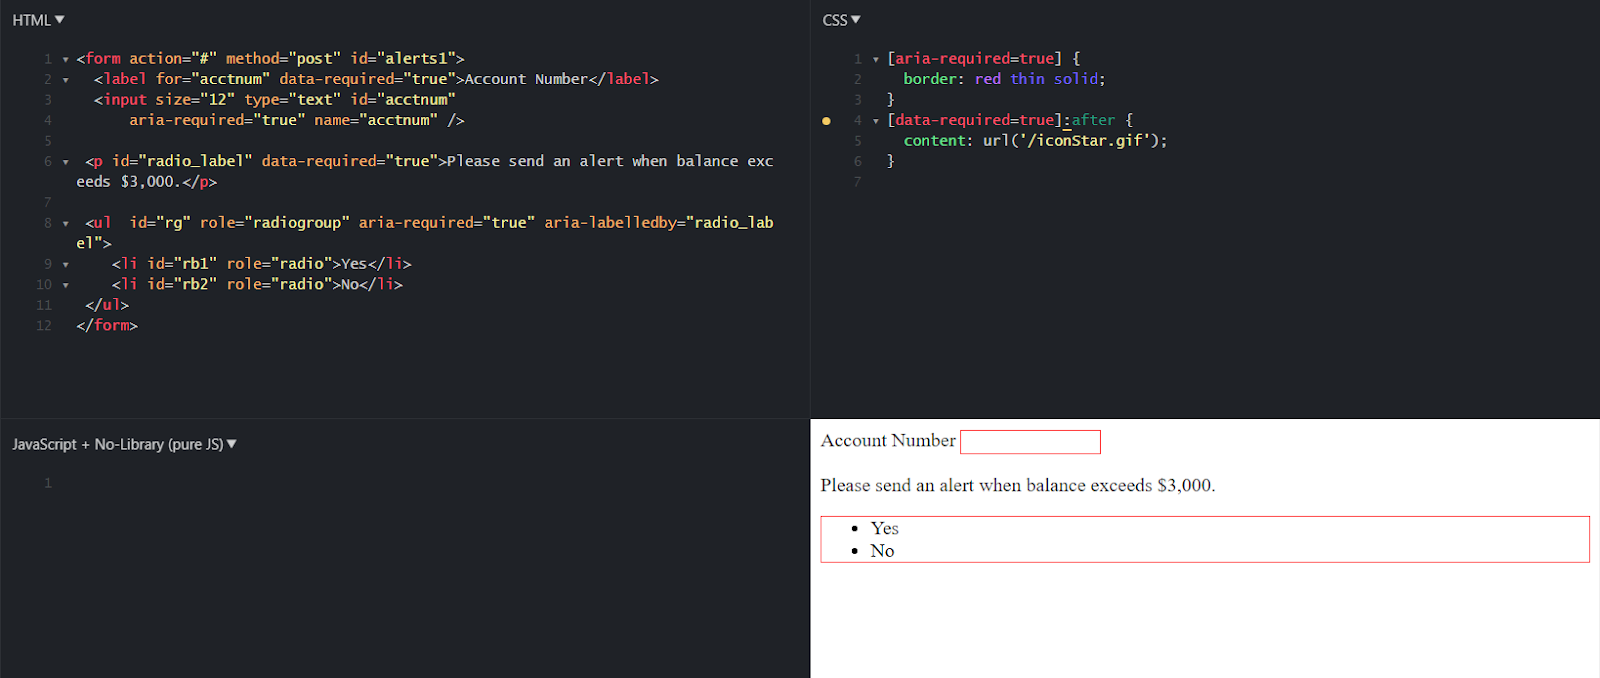Place cursor on JavaScript editor line 1
The image size is (1600, 678).
(x=400, y=483)
